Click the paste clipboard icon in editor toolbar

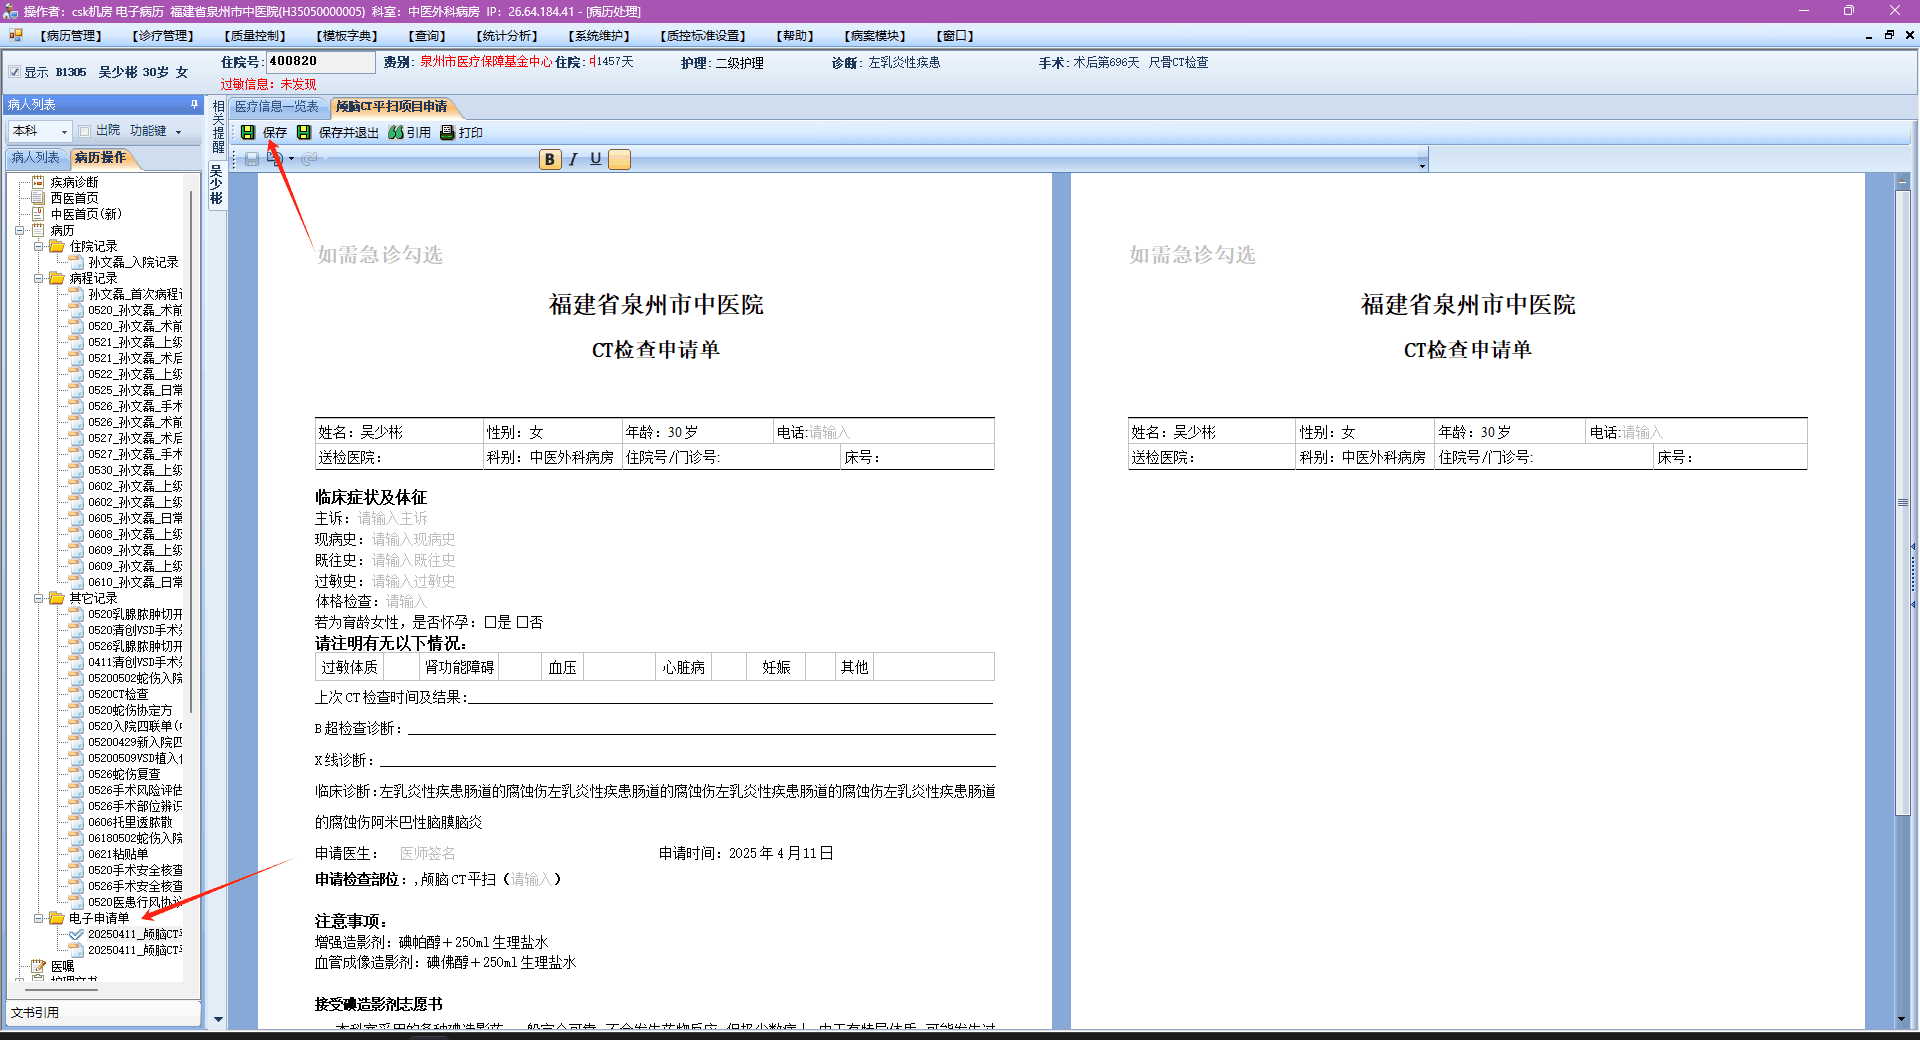click(275, 158)
